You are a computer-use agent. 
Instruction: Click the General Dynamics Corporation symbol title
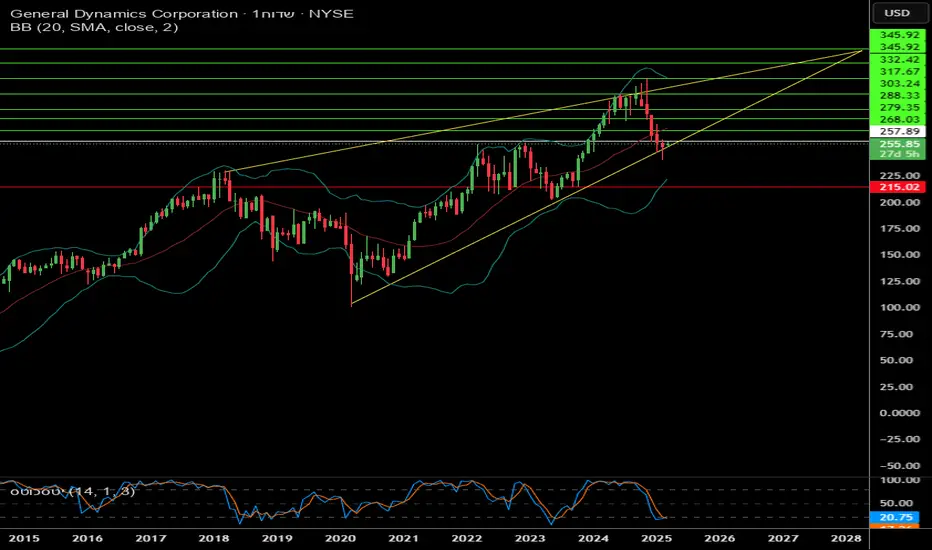click(124, 14)
